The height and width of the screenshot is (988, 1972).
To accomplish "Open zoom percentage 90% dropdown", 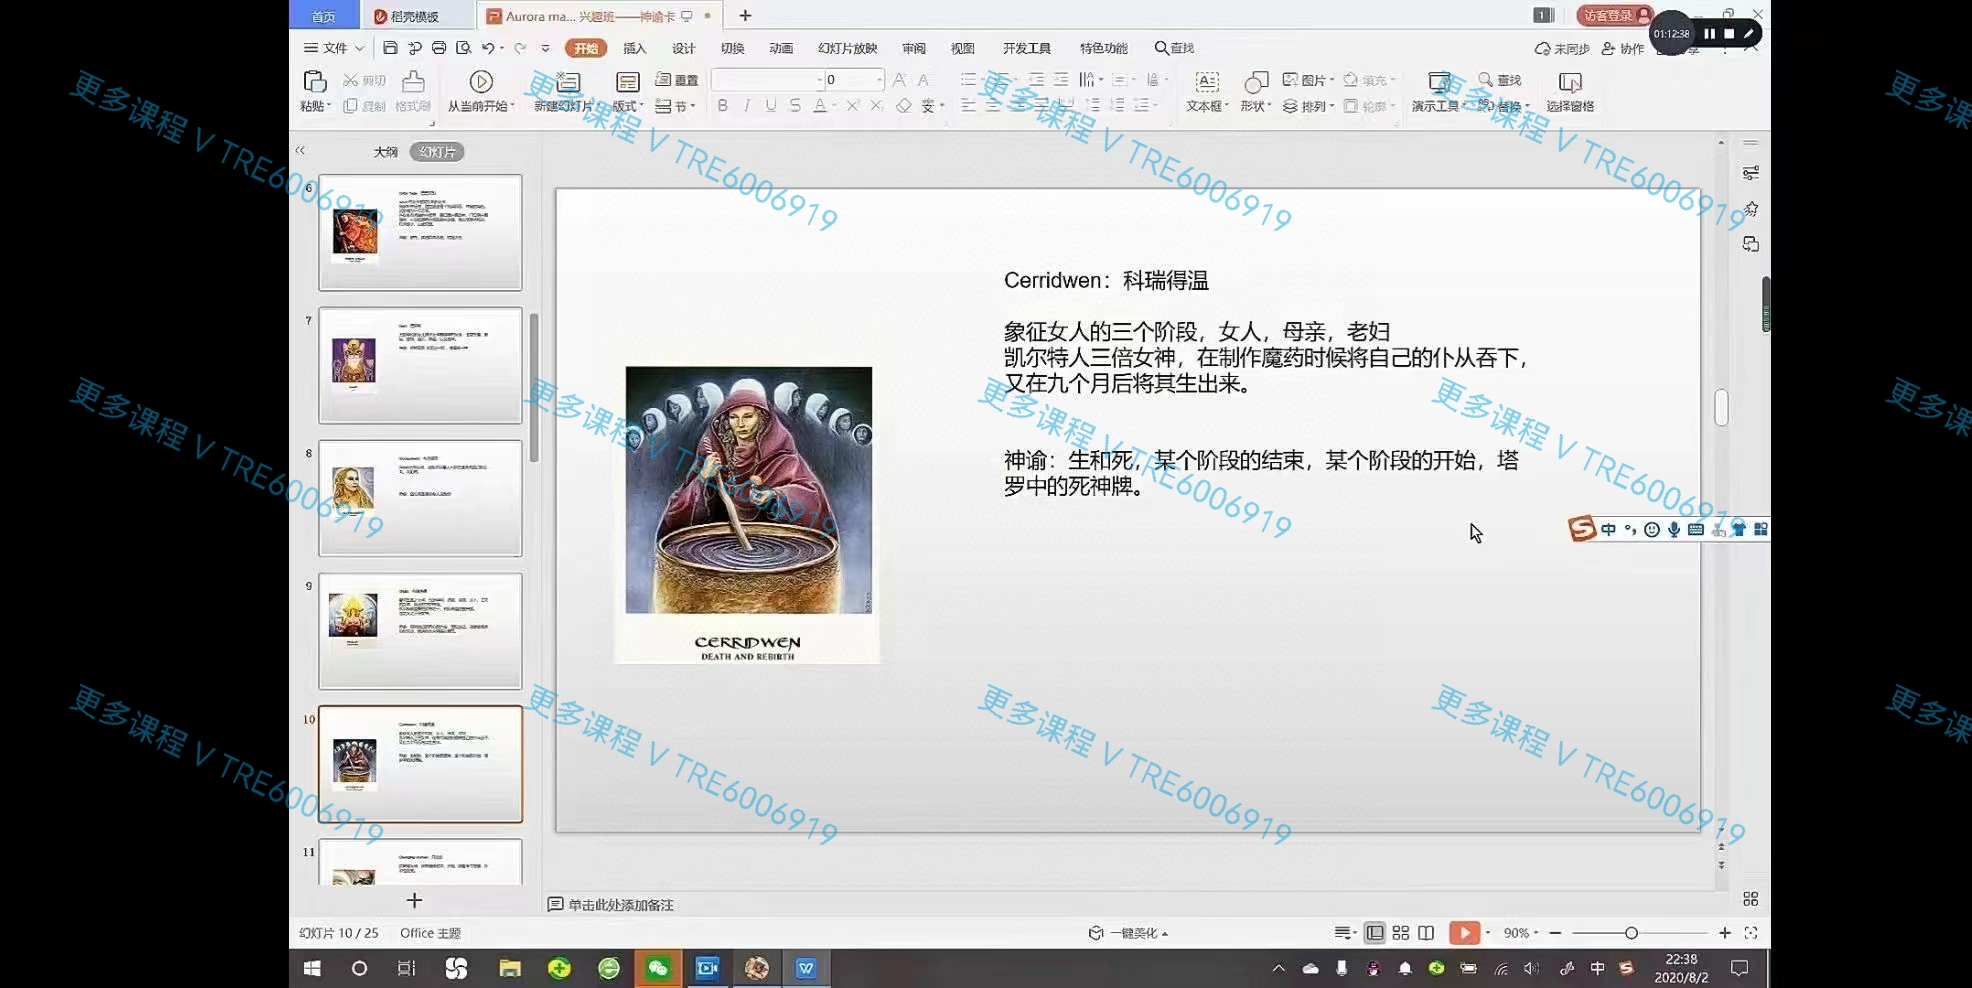I will coord(1521,933).
